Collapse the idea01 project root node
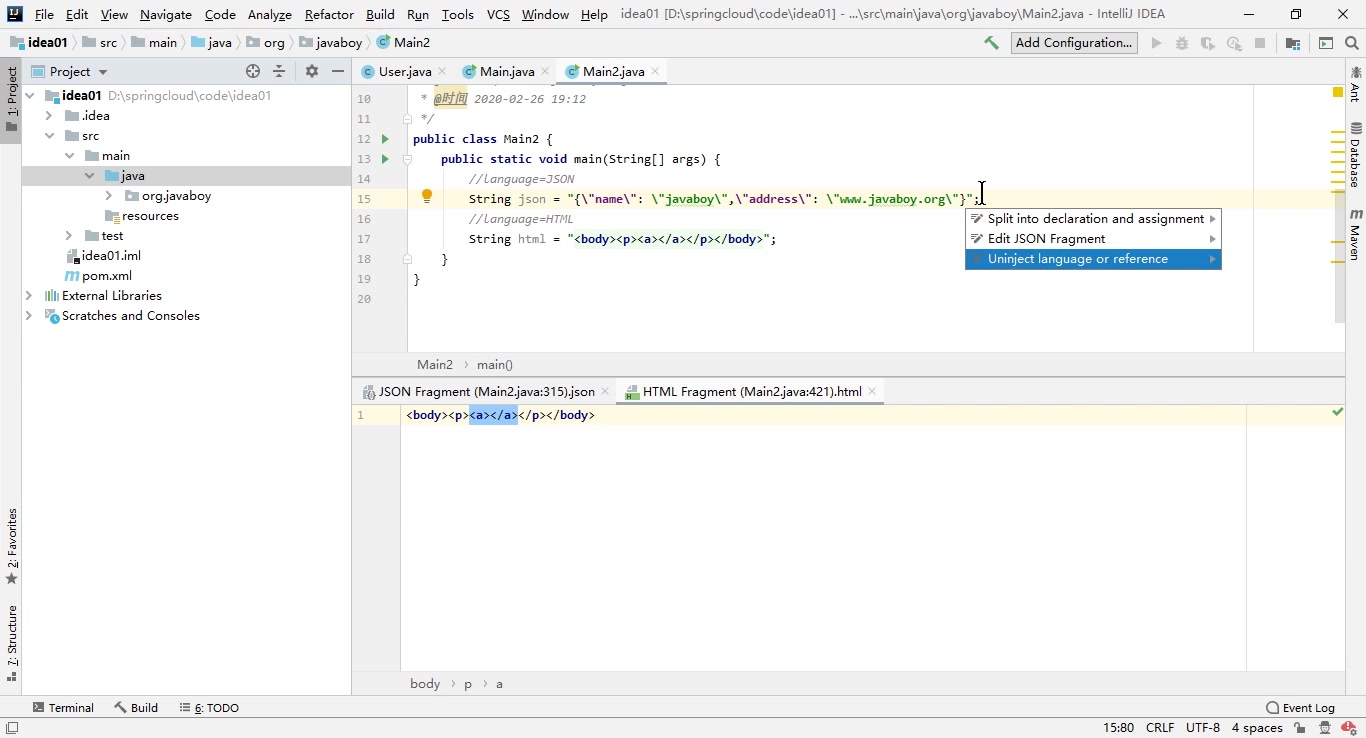 pos(30,96)
